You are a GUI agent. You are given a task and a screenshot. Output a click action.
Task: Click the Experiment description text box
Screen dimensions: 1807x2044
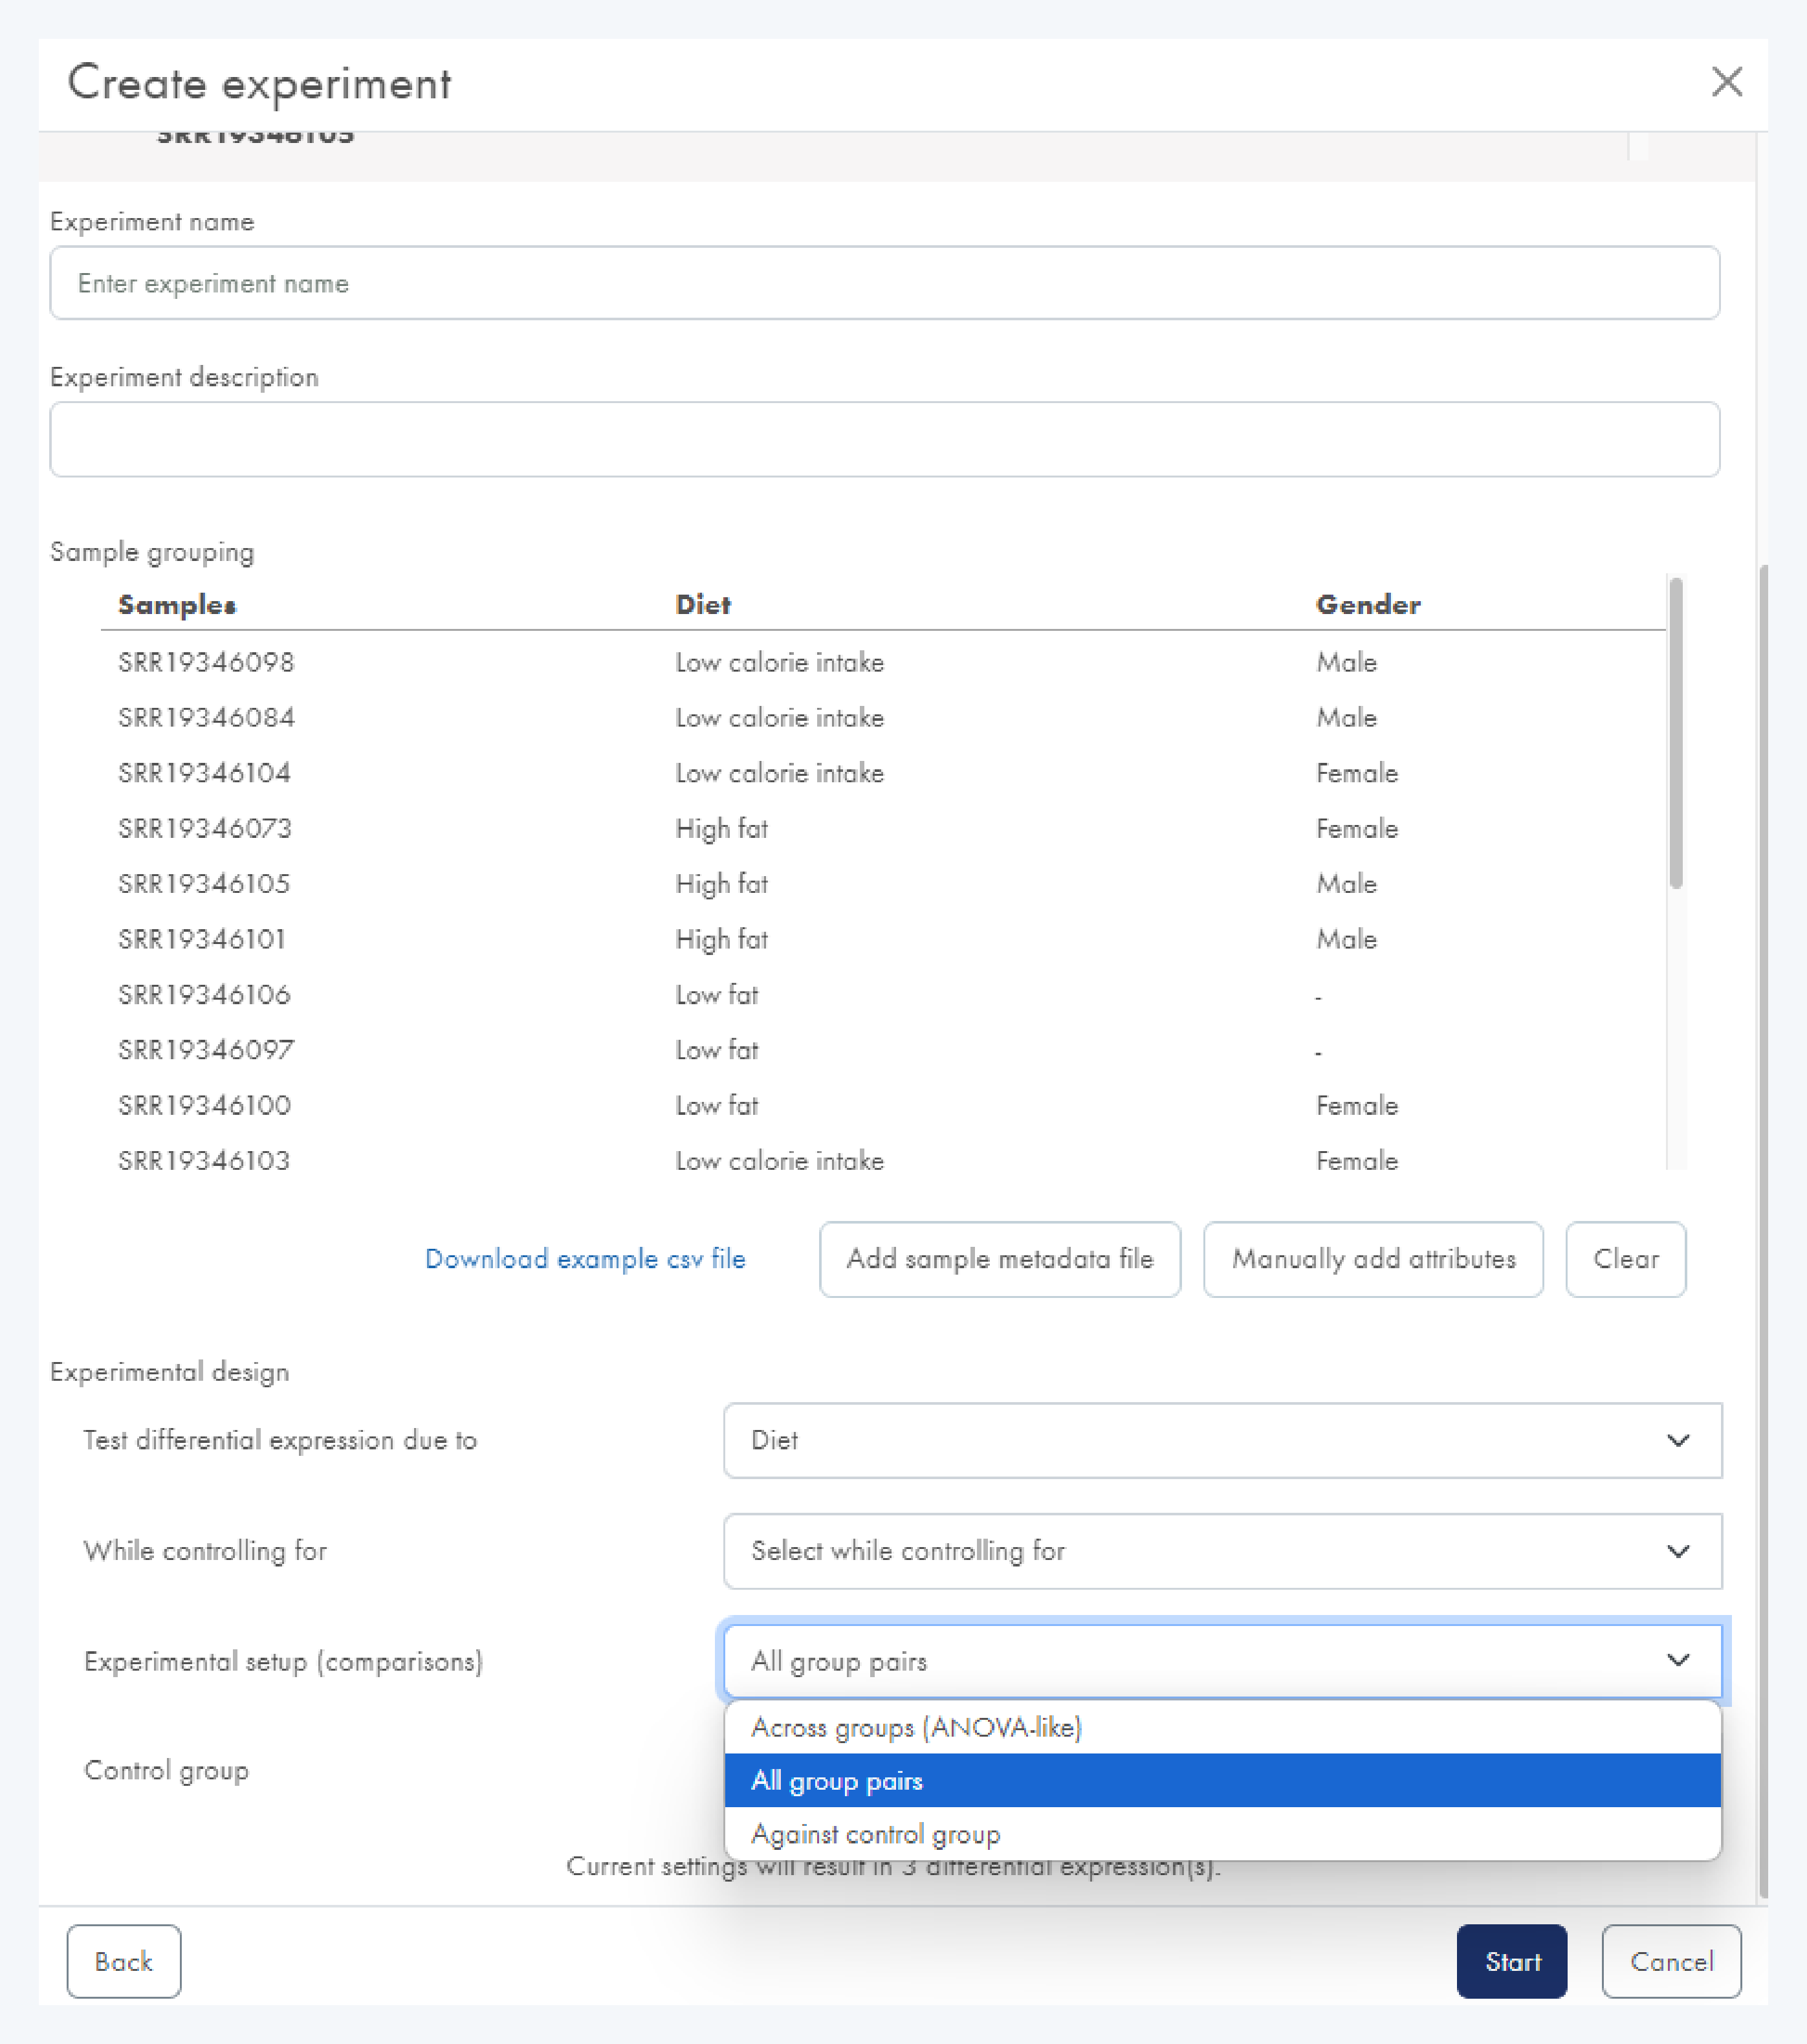[884, 439]
